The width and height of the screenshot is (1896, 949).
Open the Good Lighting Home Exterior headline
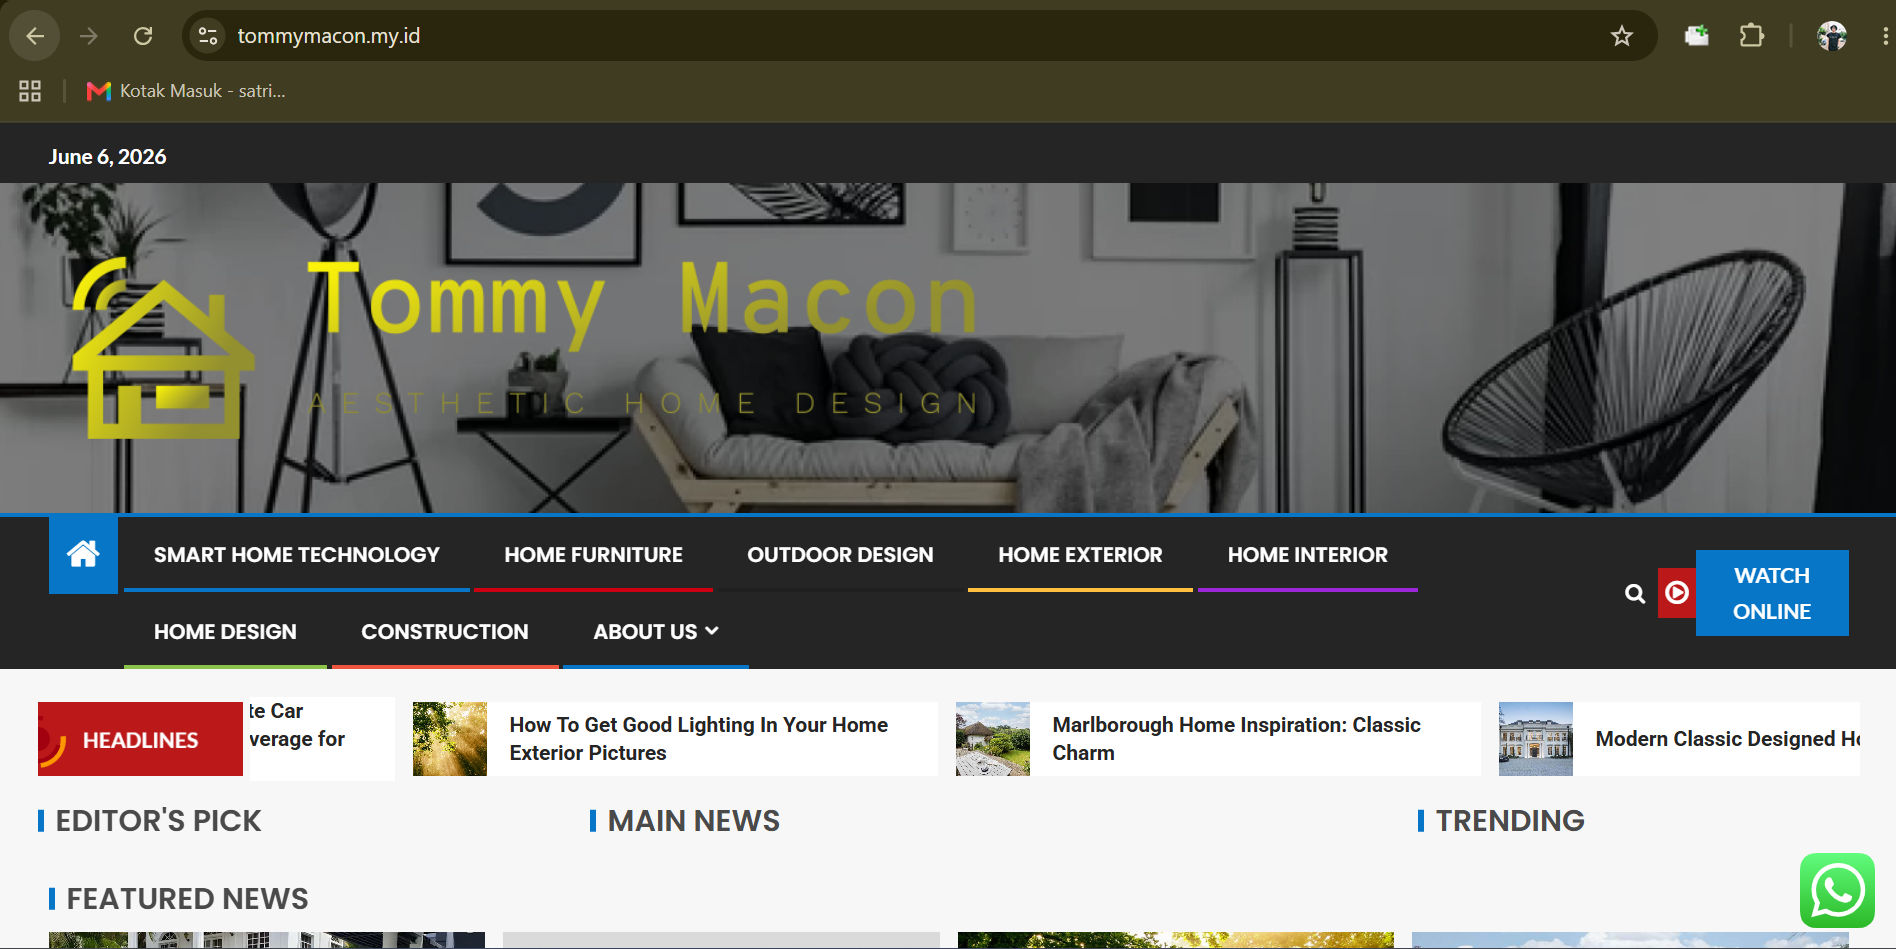point(699,739)
